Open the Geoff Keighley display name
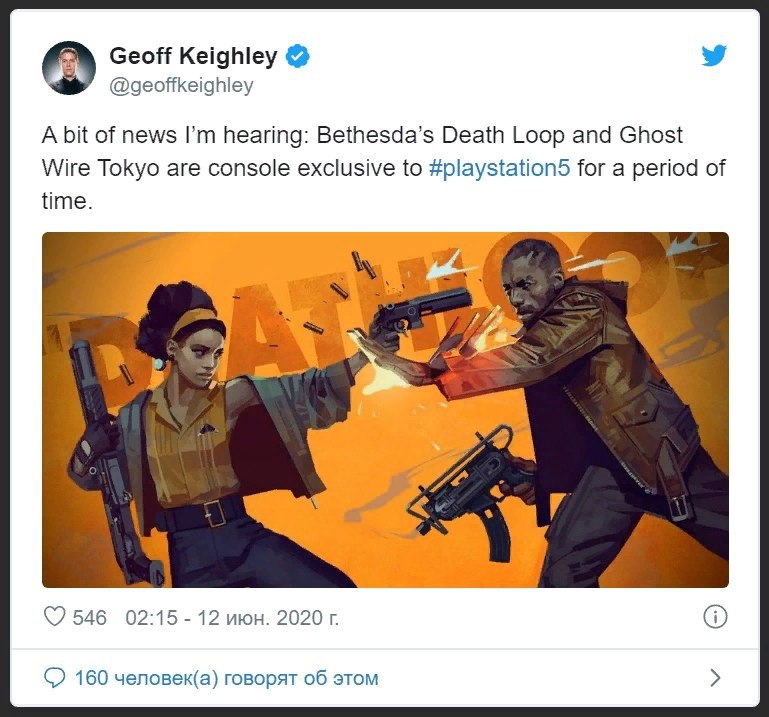 tap(193, 55)
